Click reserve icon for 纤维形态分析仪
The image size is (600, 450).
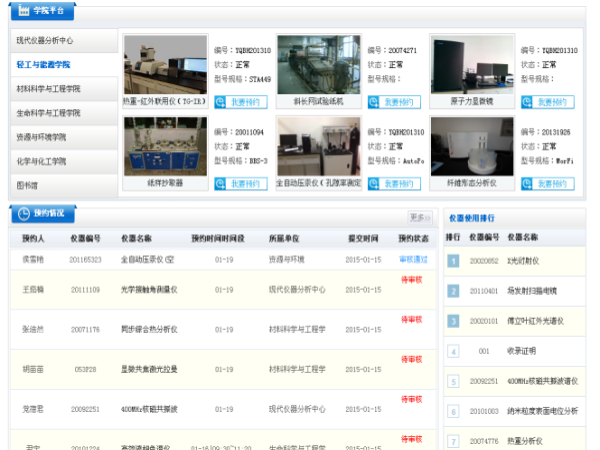coord(528,184)
